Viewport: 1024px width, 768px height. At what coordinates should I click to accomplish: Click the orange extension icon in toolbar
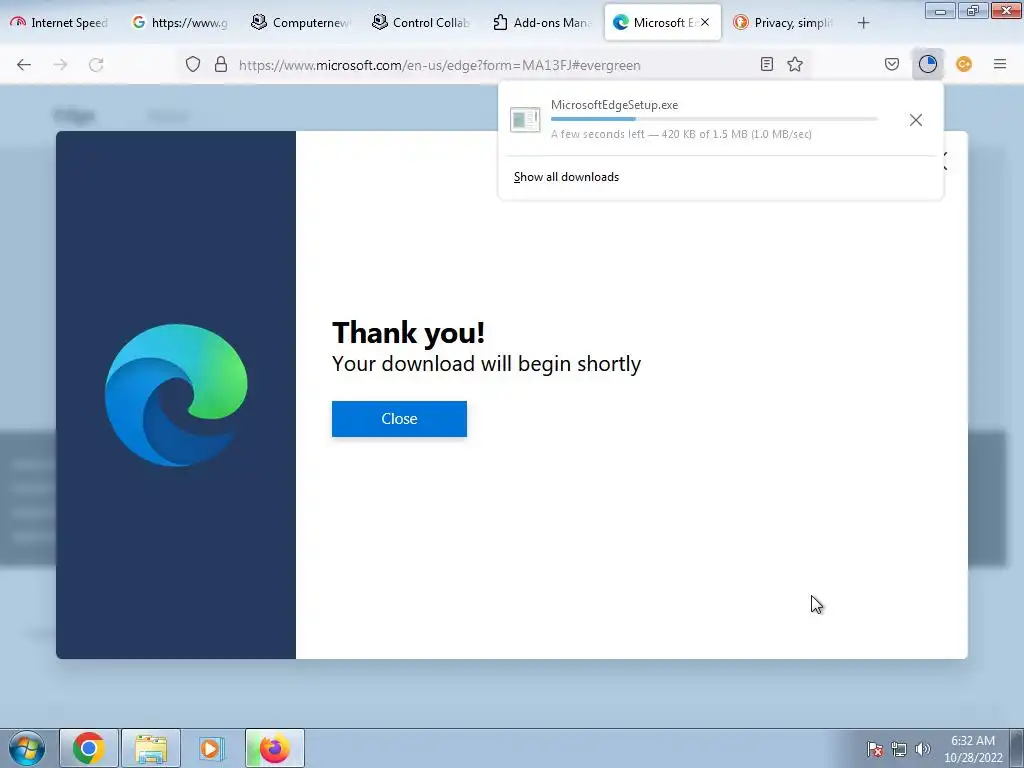[x=964, y=64]
